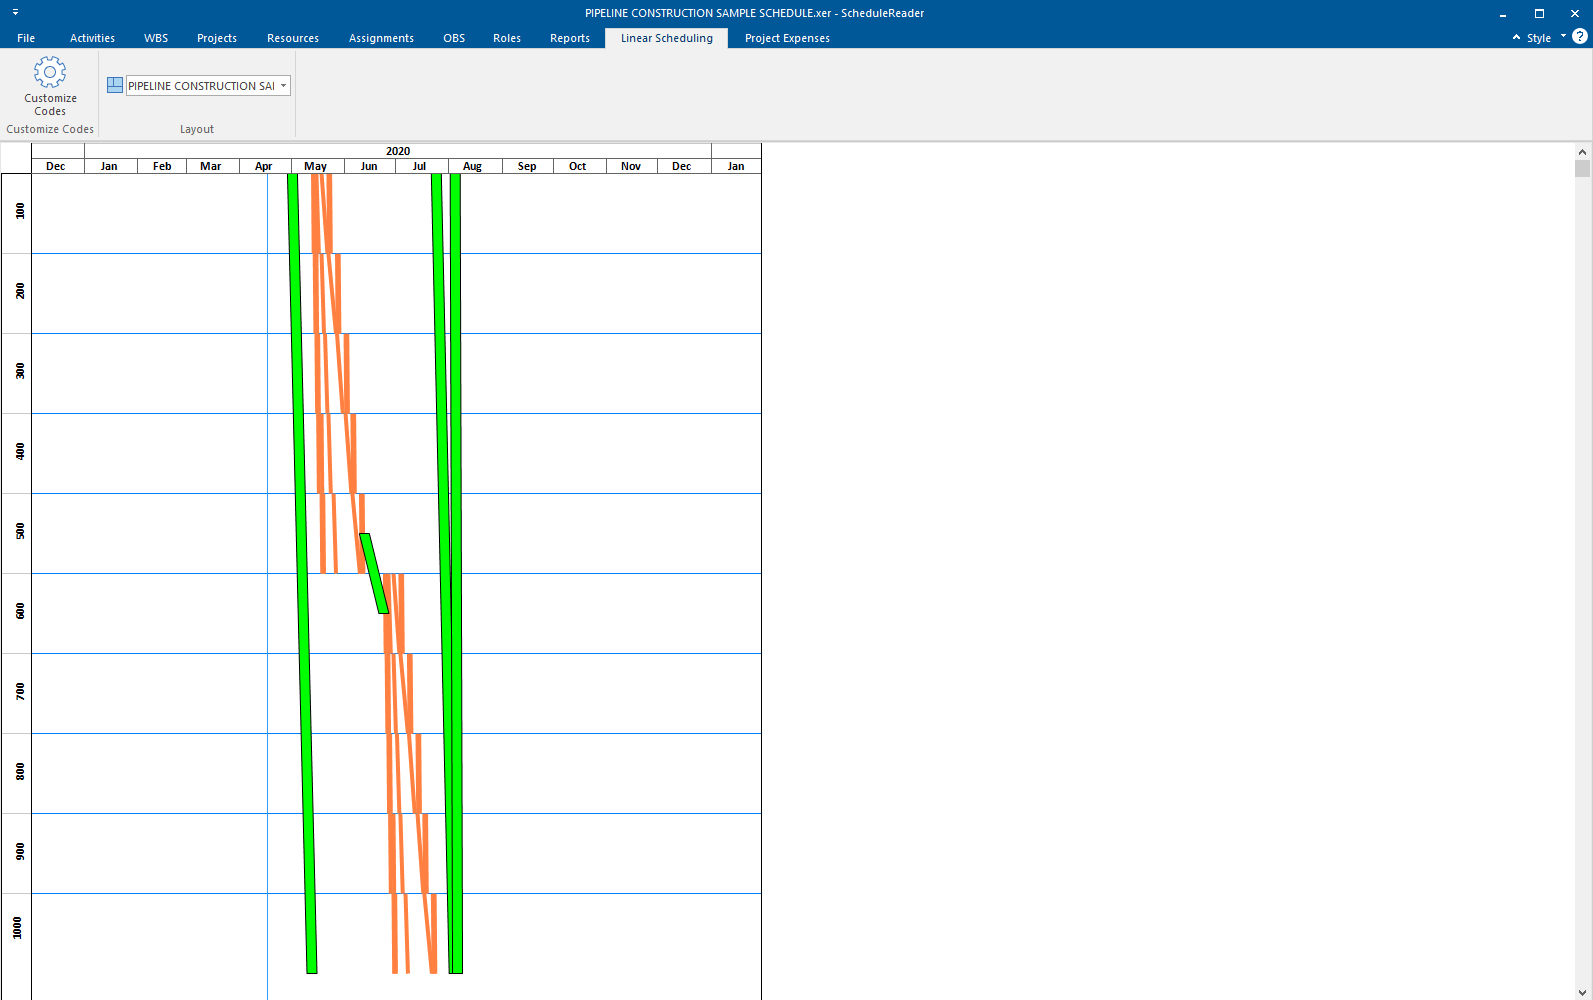
Task: Go to the WBS tab
Action: pyautogui.click(x=156, y=38)
